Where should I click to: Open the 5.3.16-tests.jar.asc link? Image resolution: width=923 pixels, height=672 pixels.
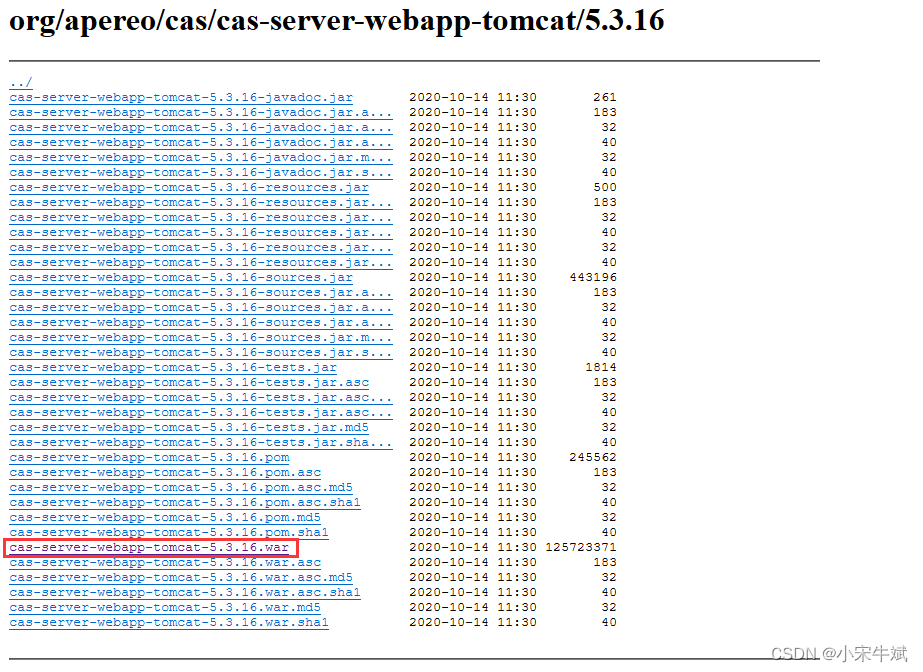click(x=189, y=382)
